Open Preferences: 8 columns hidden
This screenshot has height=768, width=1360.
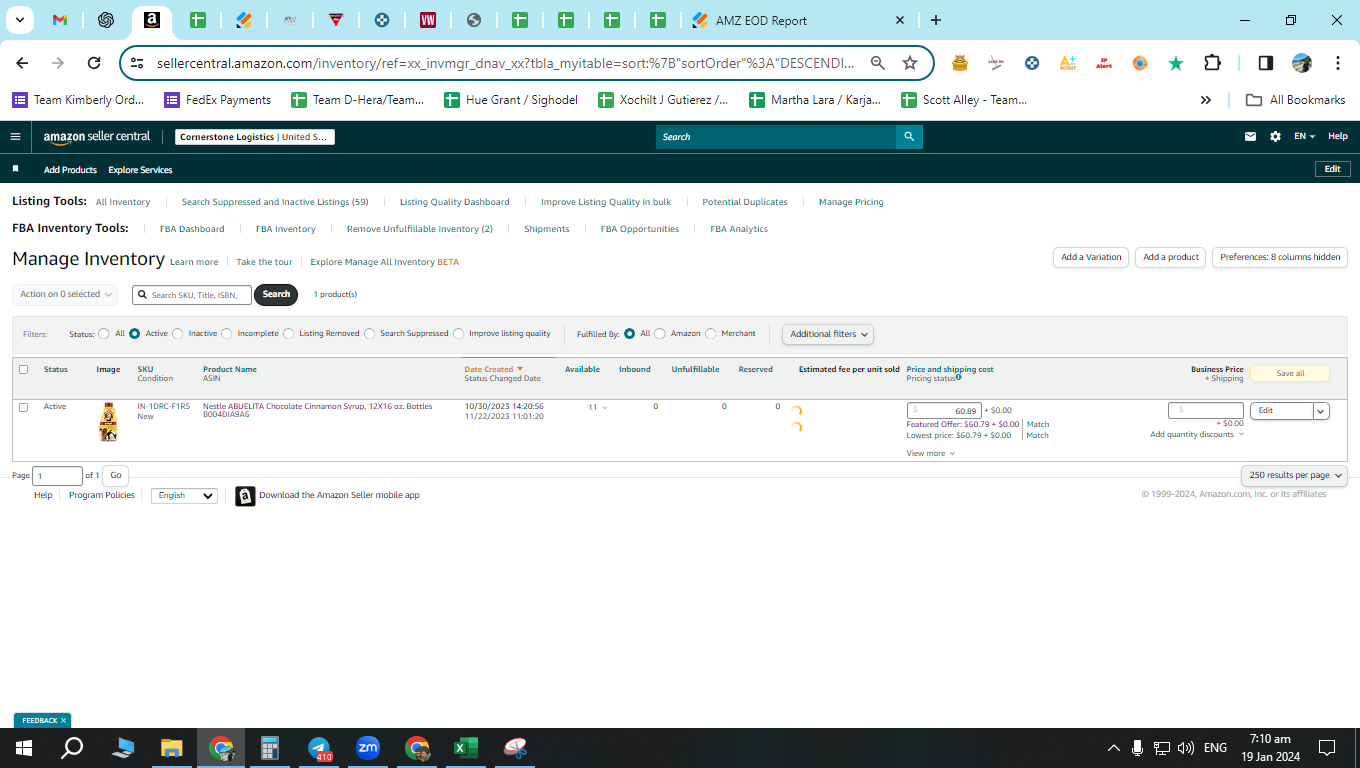coord(1280,257)
